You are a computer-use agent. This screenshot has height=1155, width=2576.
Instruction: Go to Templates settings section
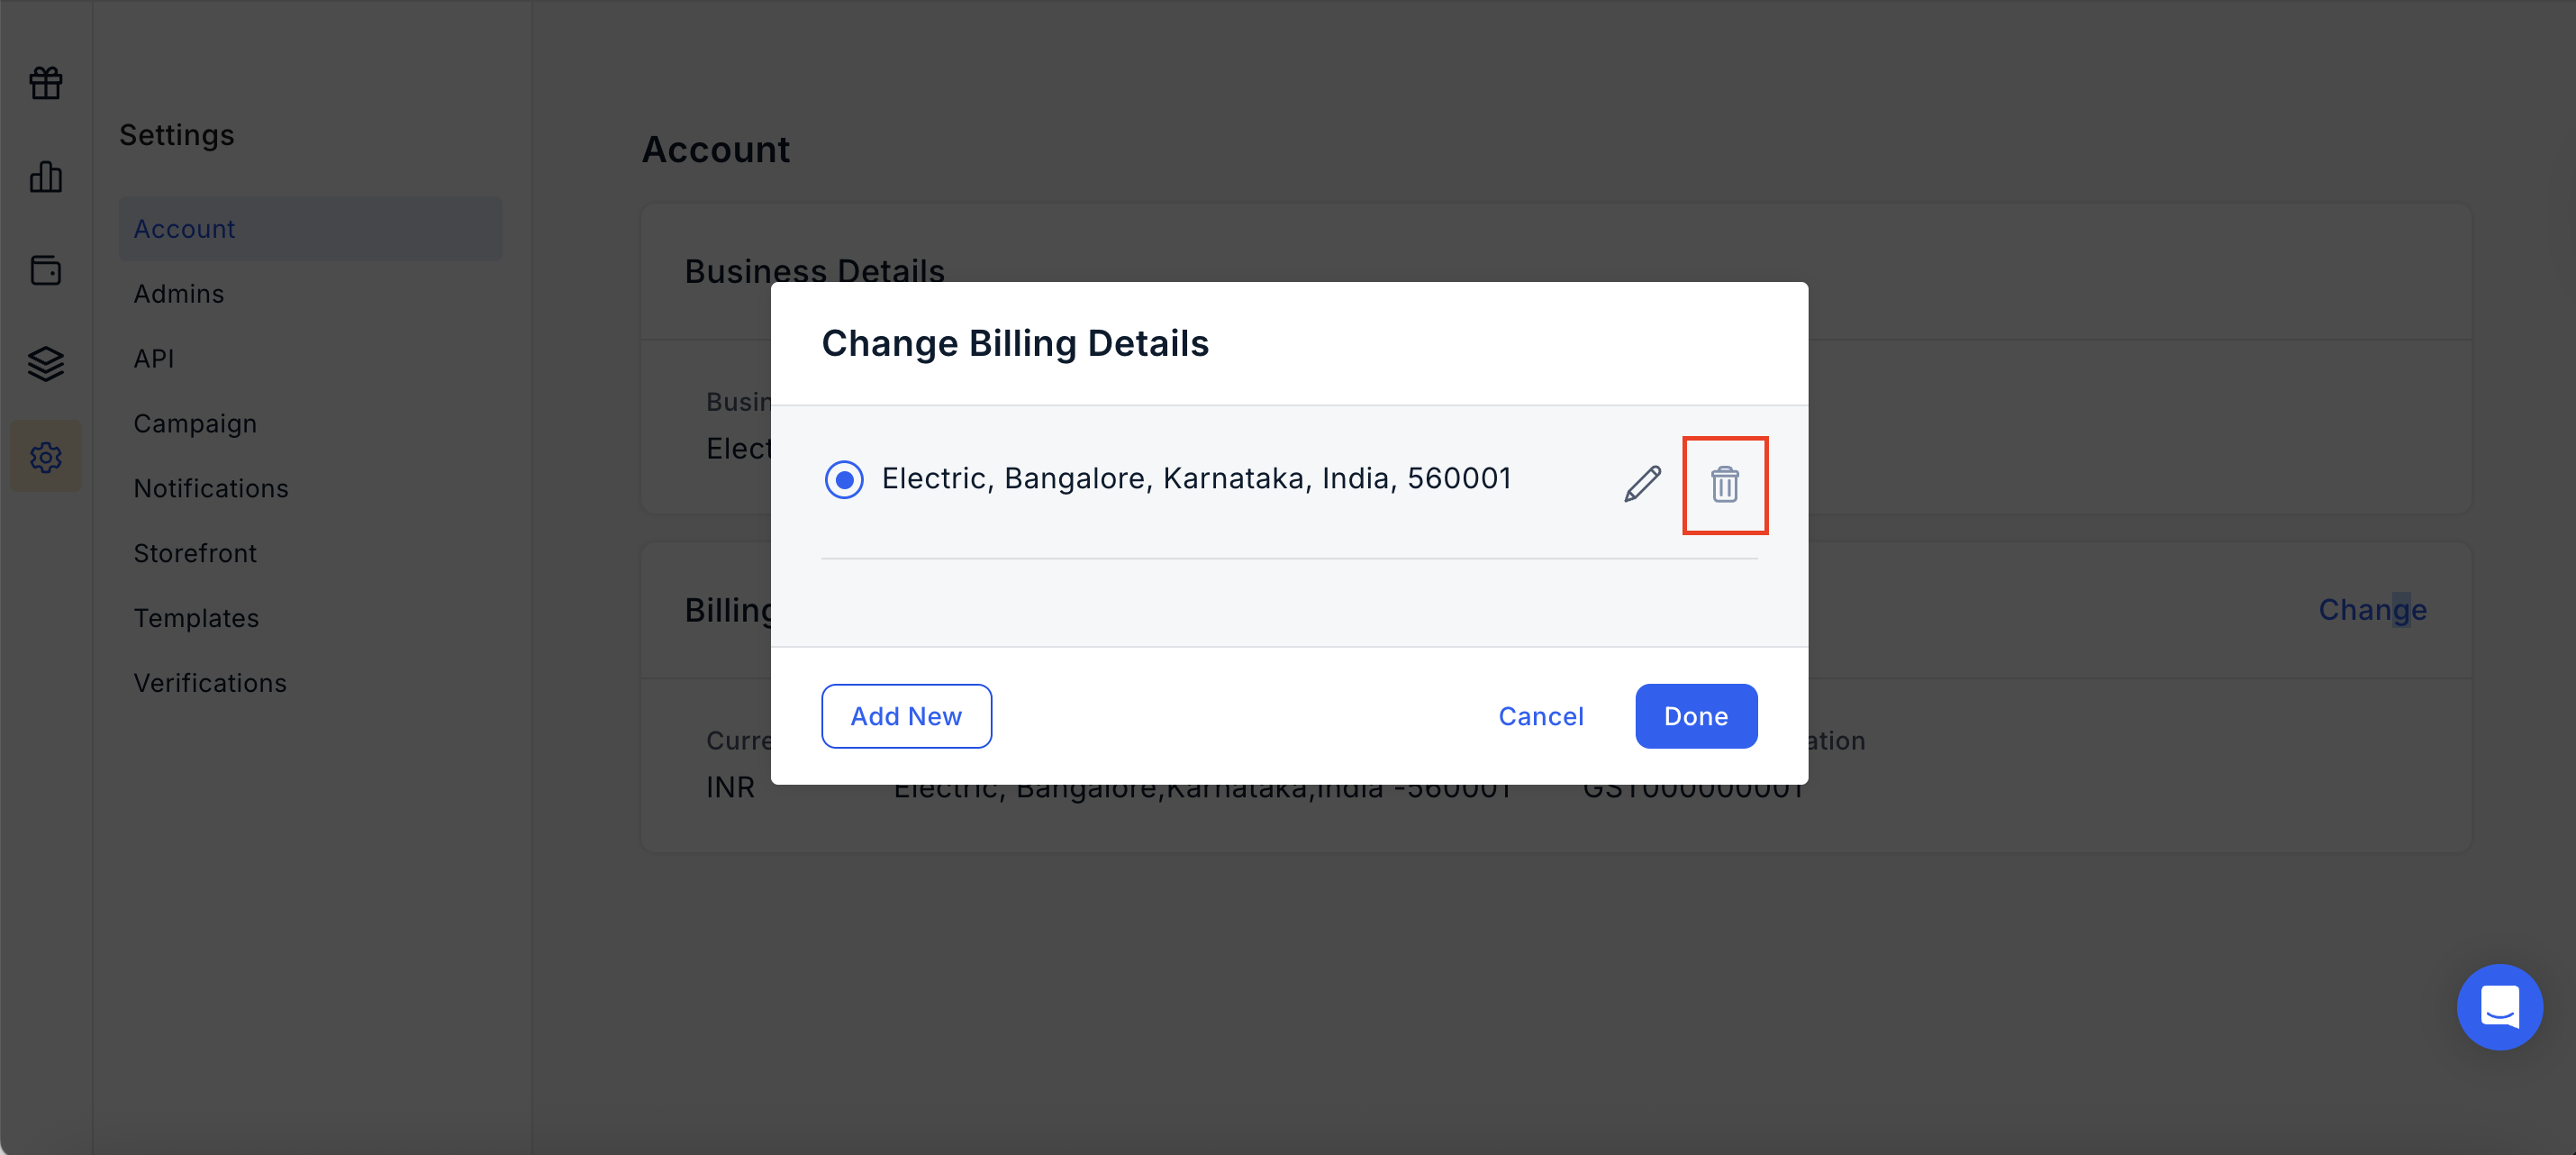pos(196,618)
